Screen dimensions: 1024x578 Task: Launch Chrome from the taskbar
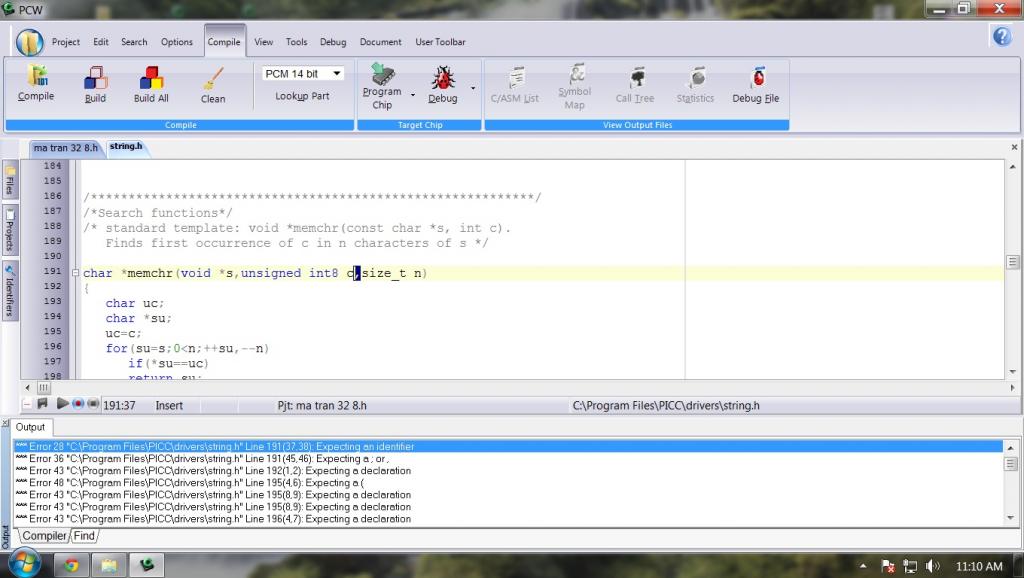point(71,565)
